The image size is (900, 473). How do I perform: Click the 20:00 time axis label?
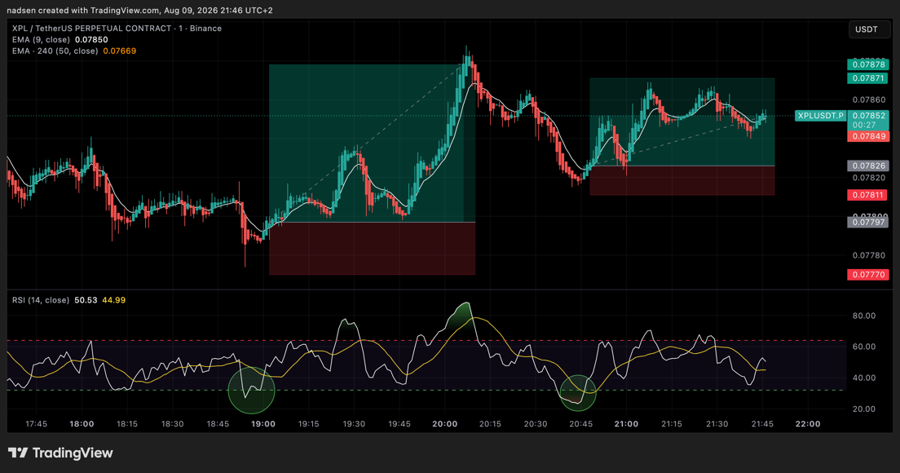point(444,424)
